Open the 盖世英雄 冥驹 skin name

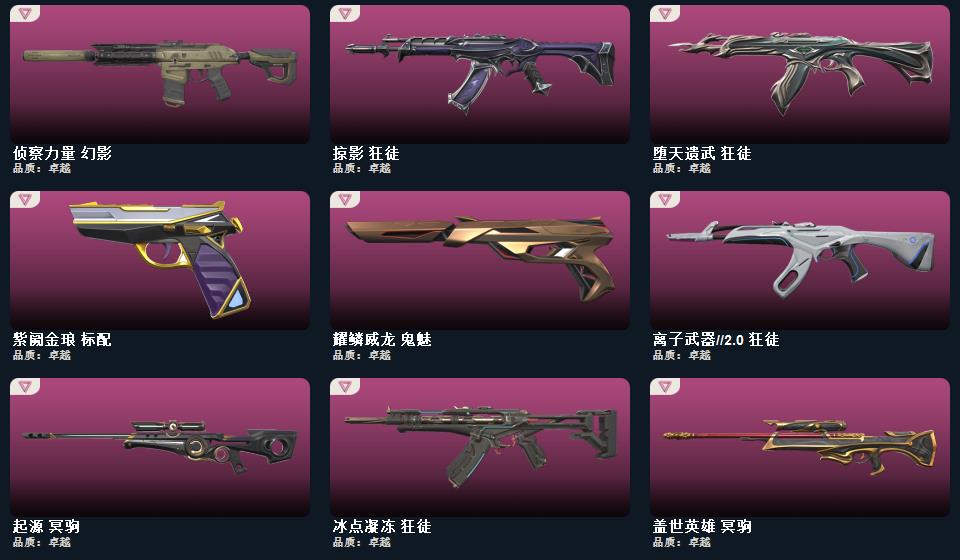coord(702,526)
